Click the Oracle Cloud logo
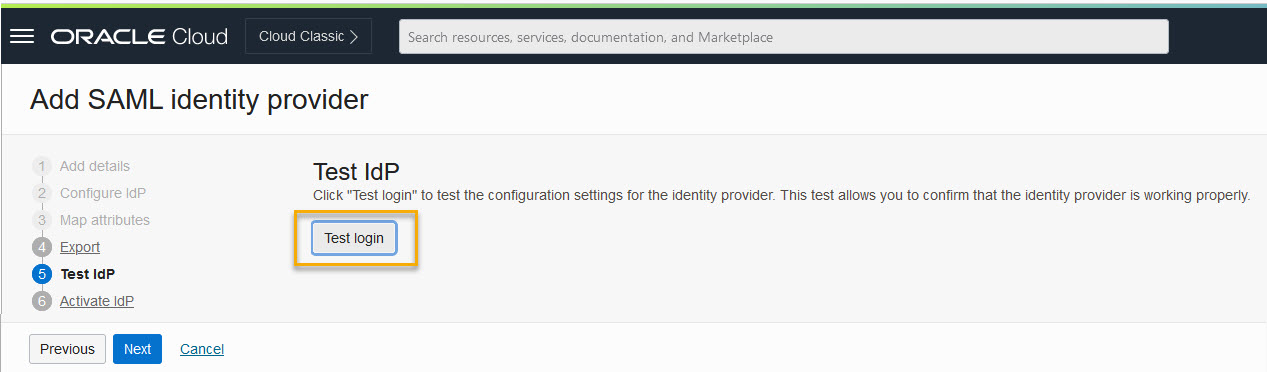The height and width of the screenshot is (372, 1267). [139, 37]
